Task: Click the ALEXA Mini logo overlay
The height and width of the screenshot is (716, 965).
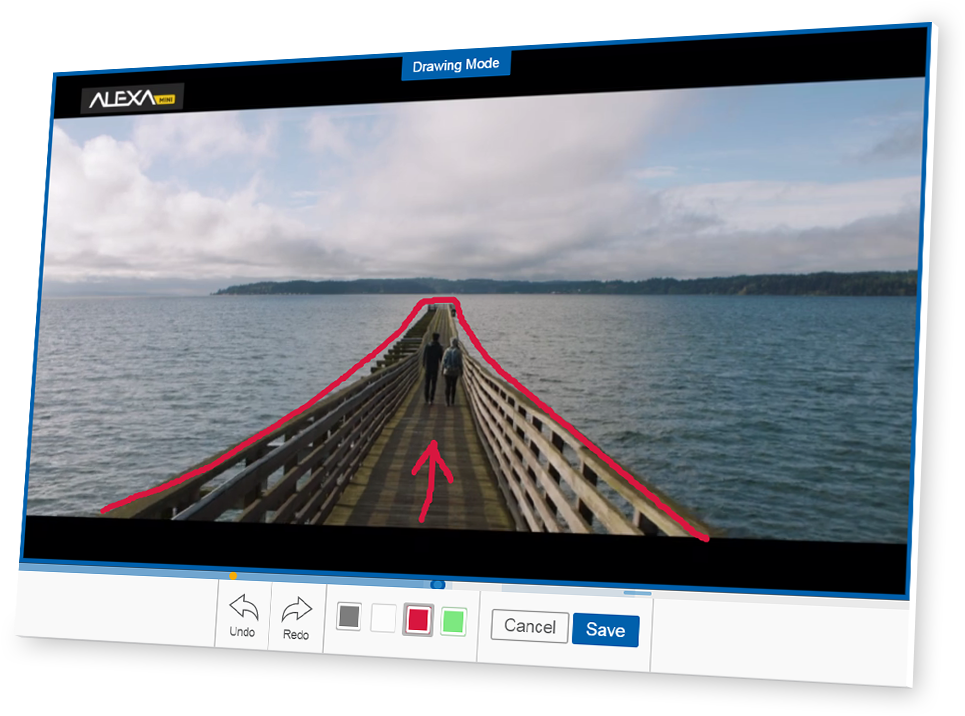Action: 132,98
